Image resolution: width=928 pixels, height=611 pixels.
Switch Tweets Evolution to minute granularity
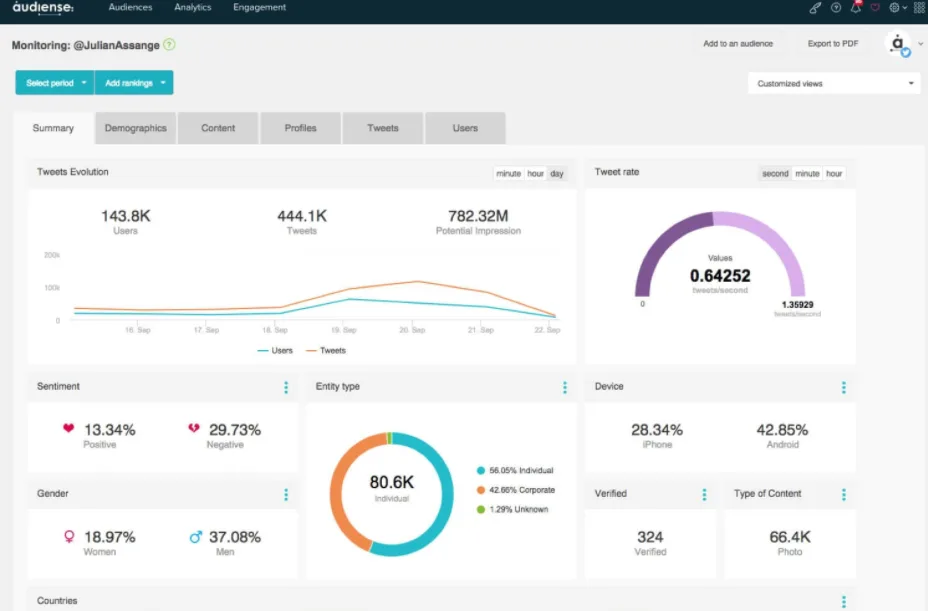pyautogui.click(x=509, y=173)
